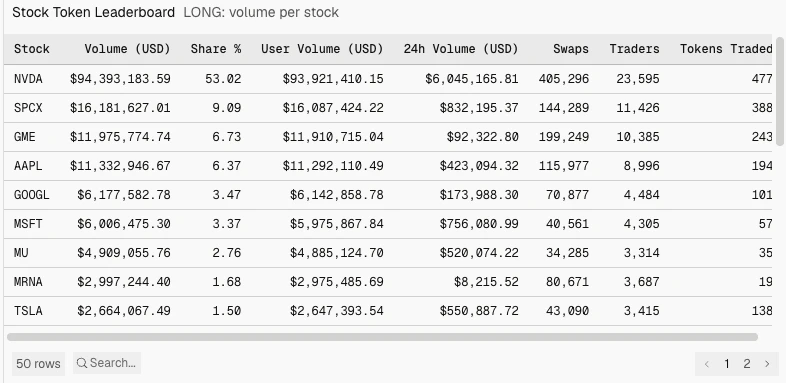Image resolution: width=786 pixels, height=383 pixels.
Task: Click the horizontal scrollbar below the table
Action: pos(382,337)
